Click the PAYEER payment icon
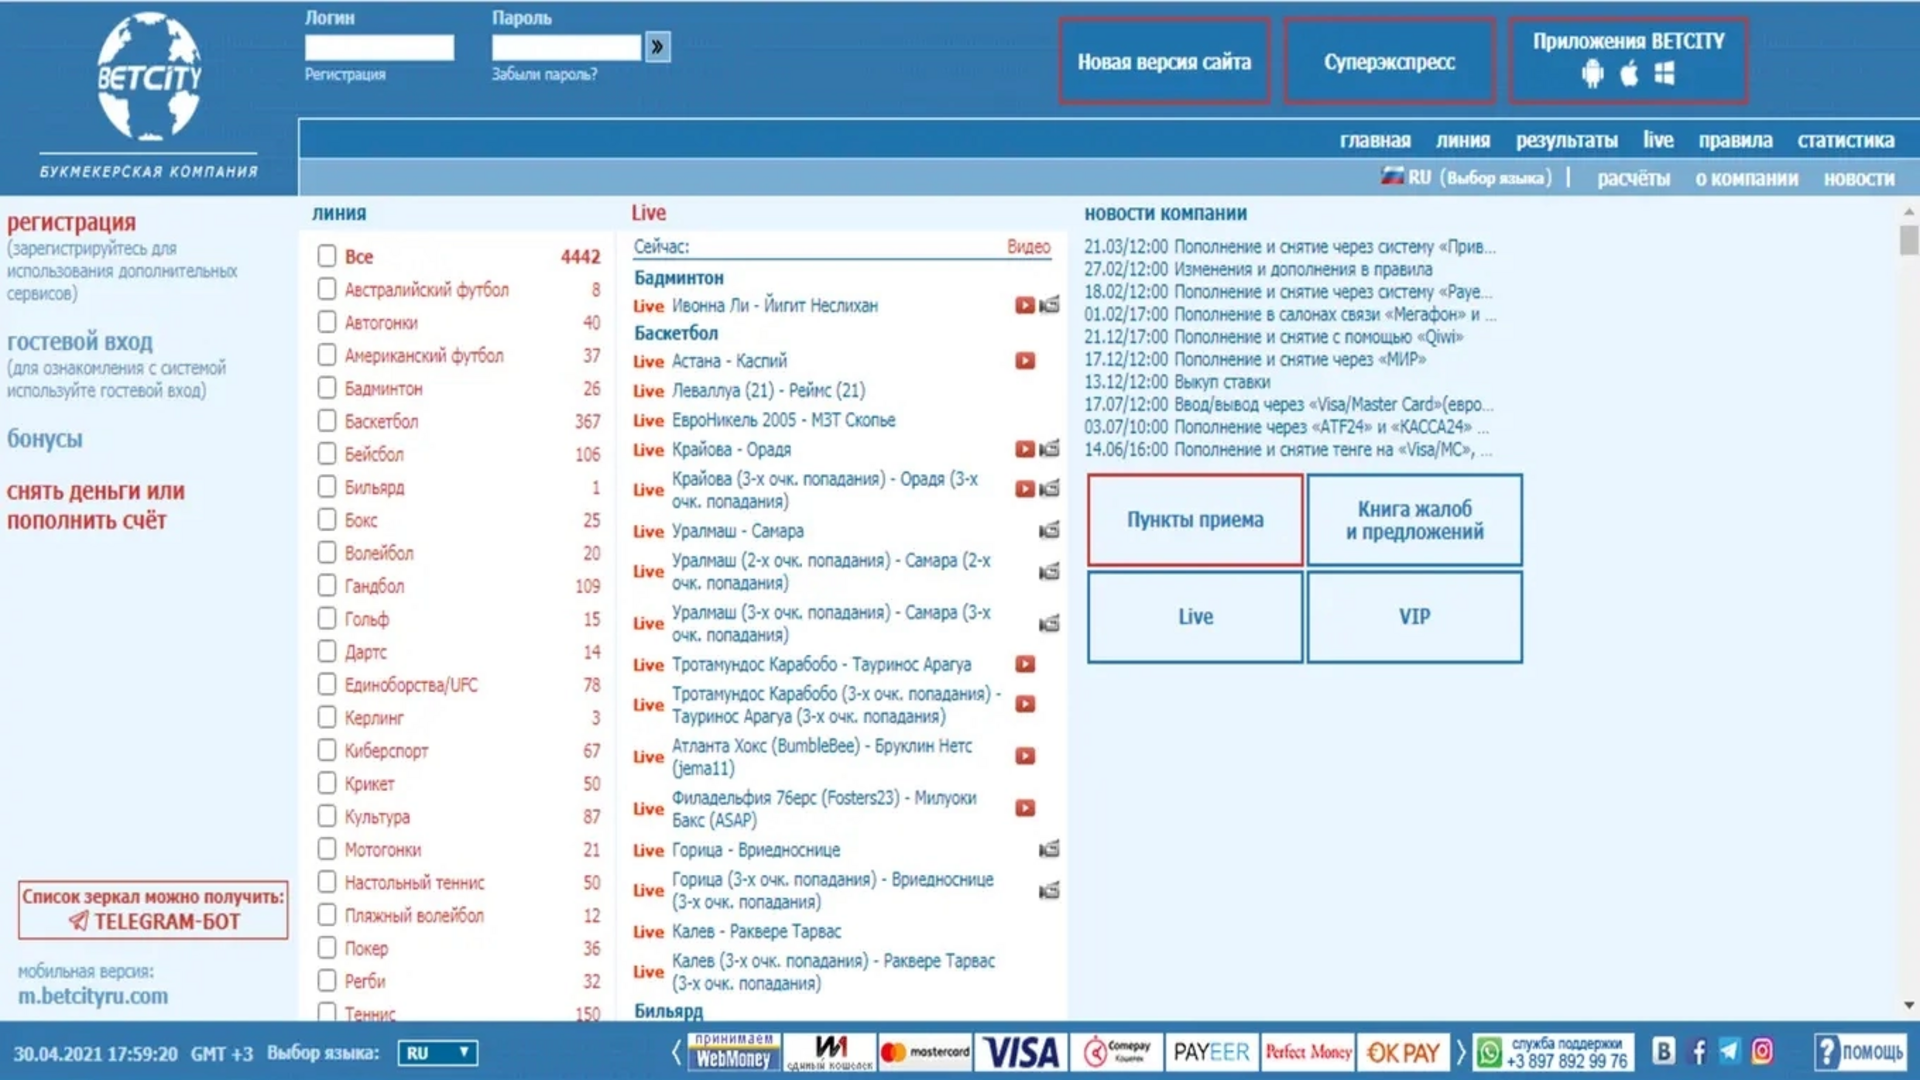Image resolution: width=1920 pixels, height=1080 pixels. (1211, 1052)
